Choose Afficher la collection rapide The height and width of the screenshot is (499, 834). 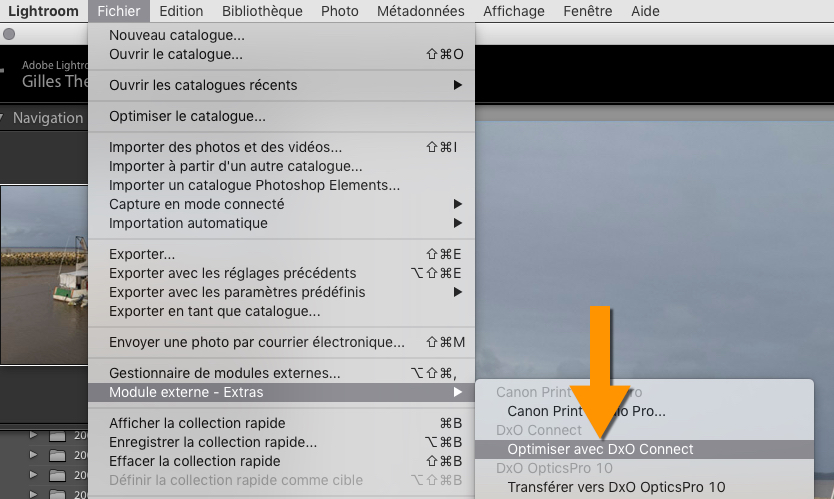coord(281,423)
